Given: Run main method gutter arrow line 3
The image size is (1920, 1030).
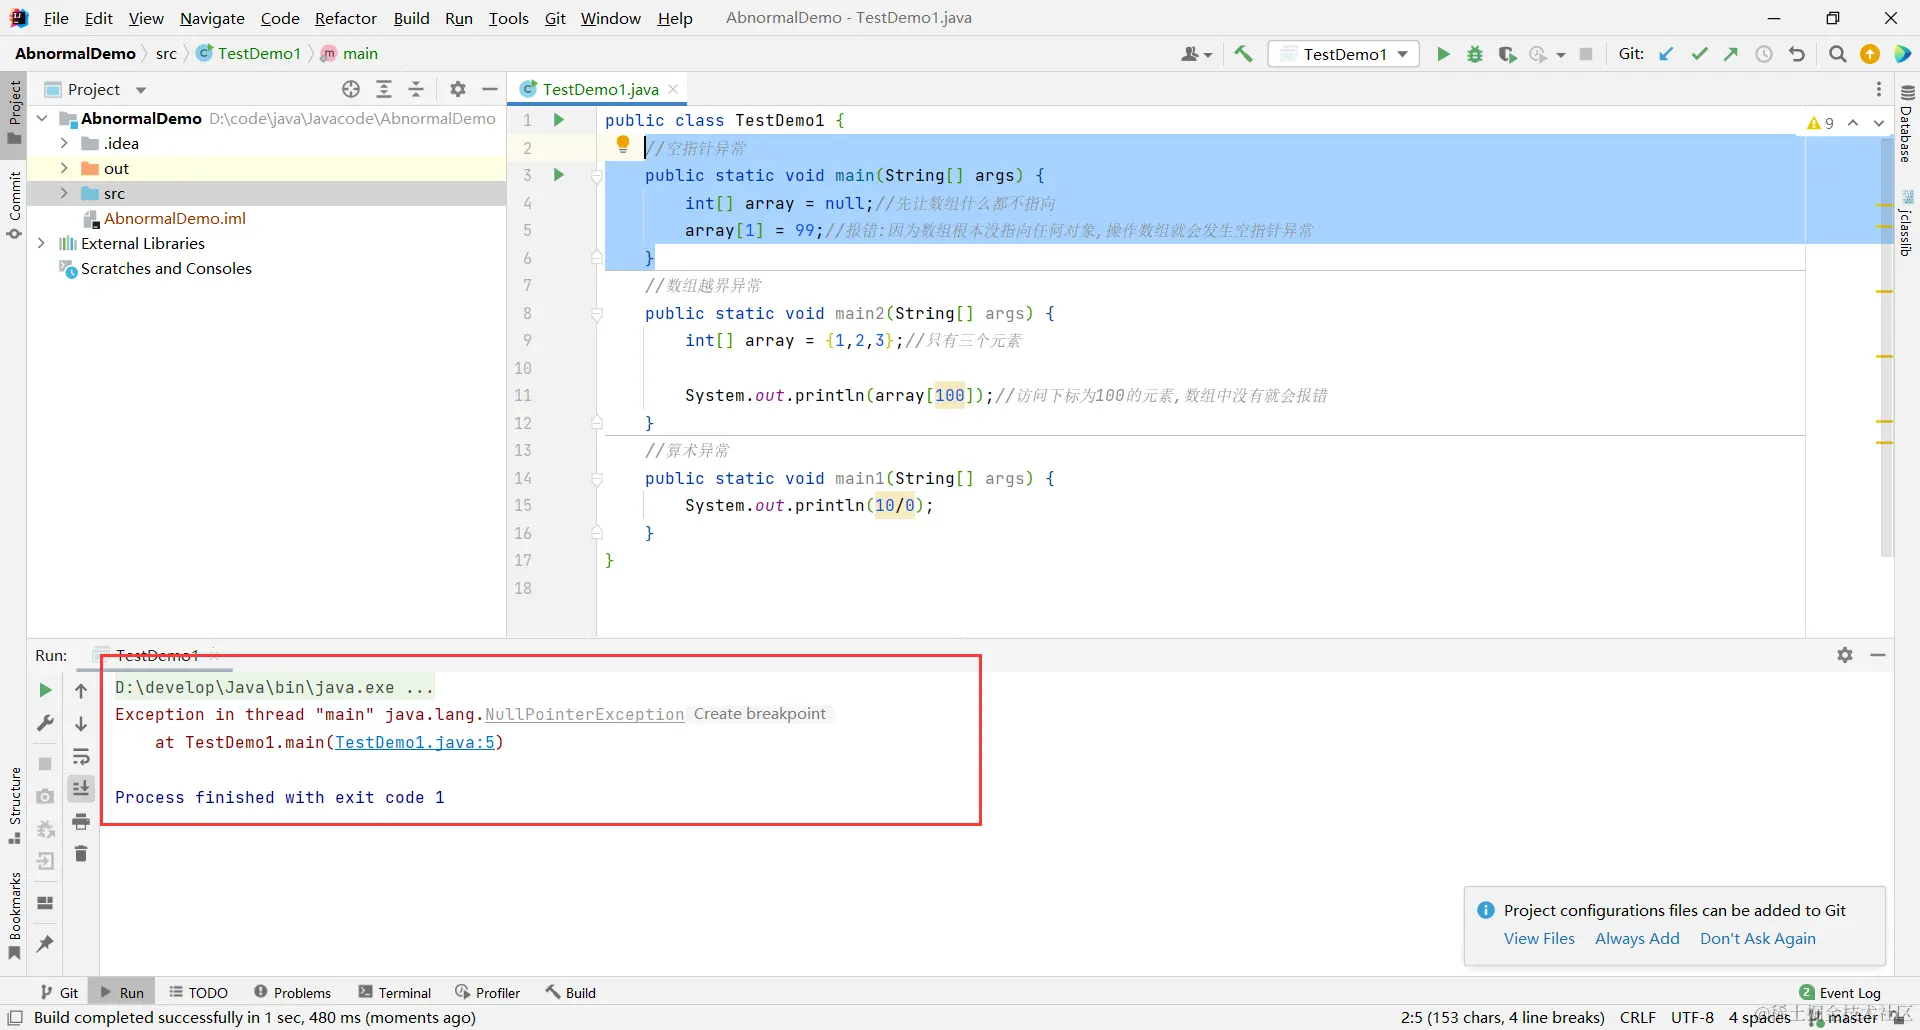Looking at the screenshot, I should click(x=559, y=175).
